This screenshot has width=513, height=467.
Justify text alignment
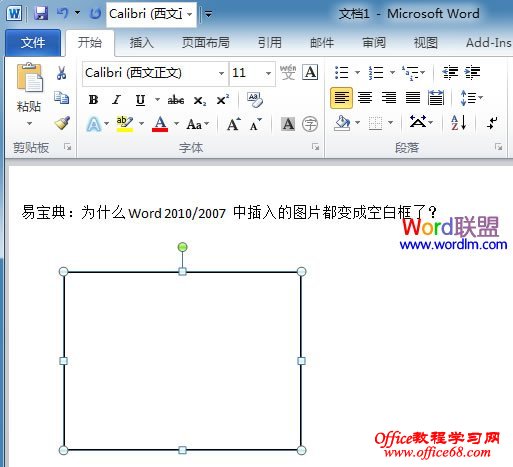413,98
